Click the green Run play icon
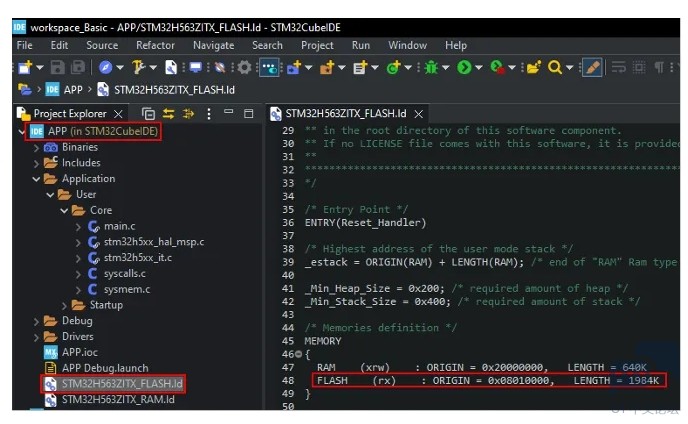 (464, 67)
